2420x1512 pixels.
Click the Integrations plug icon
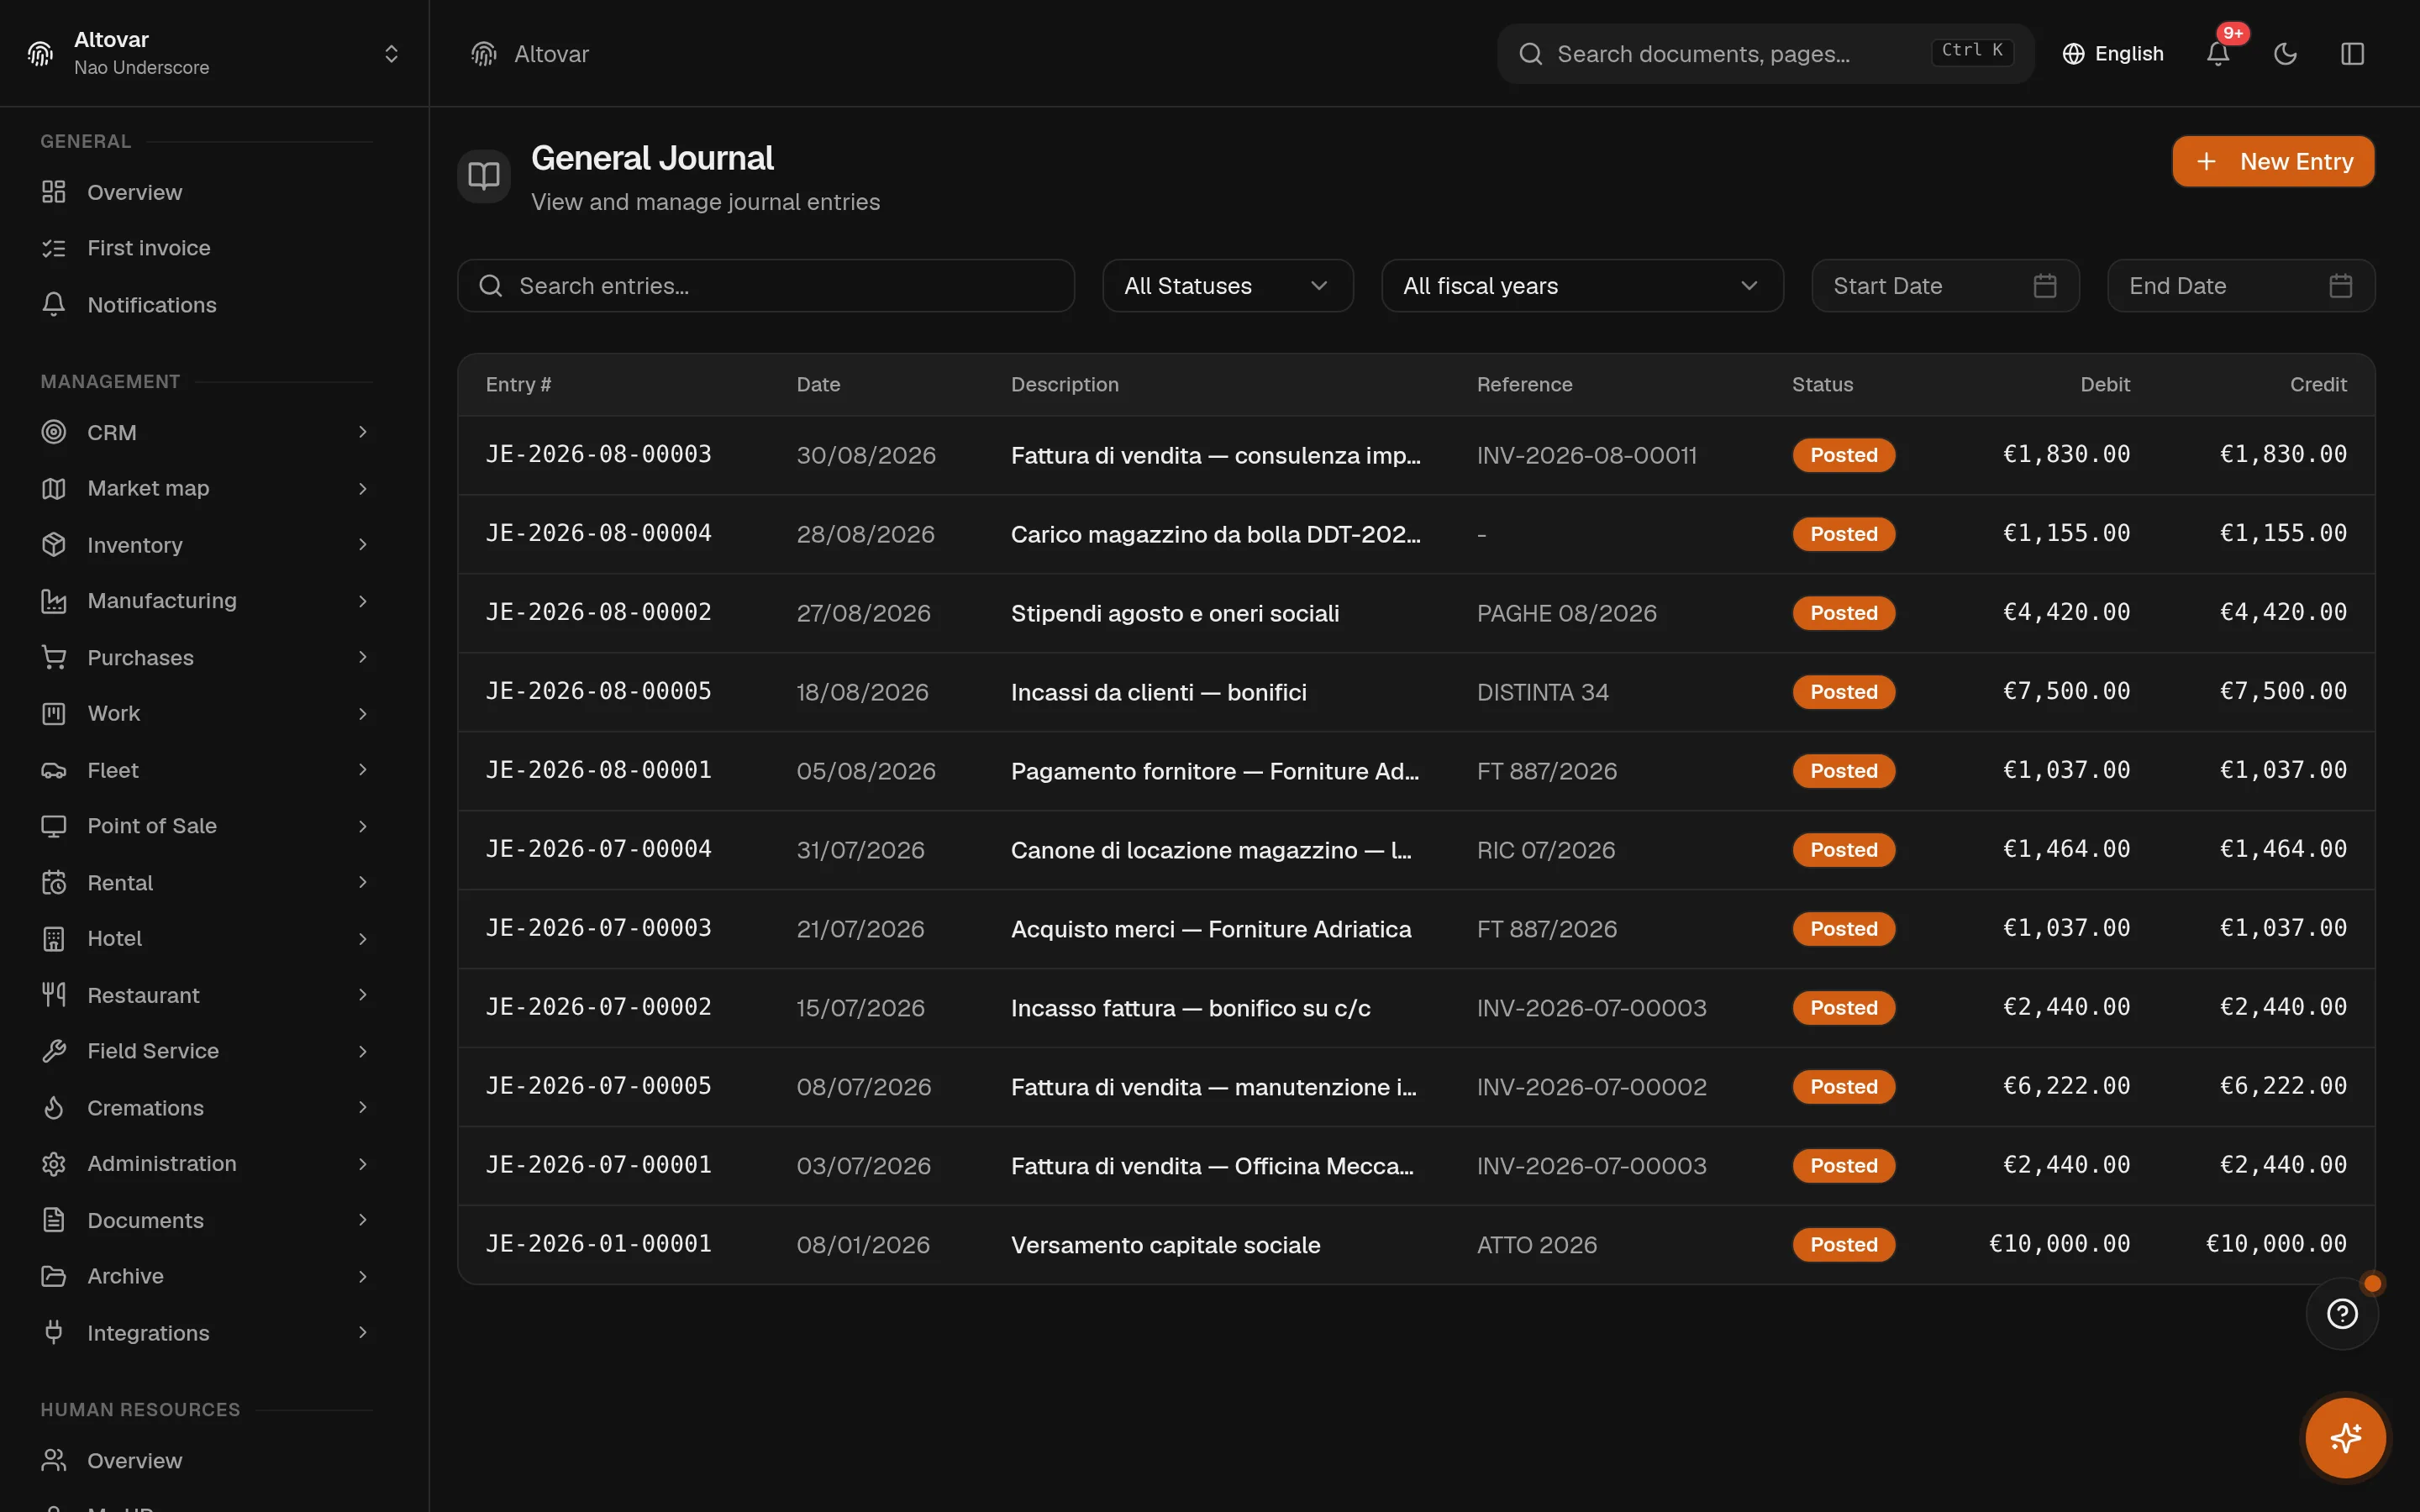point(54,1332)
